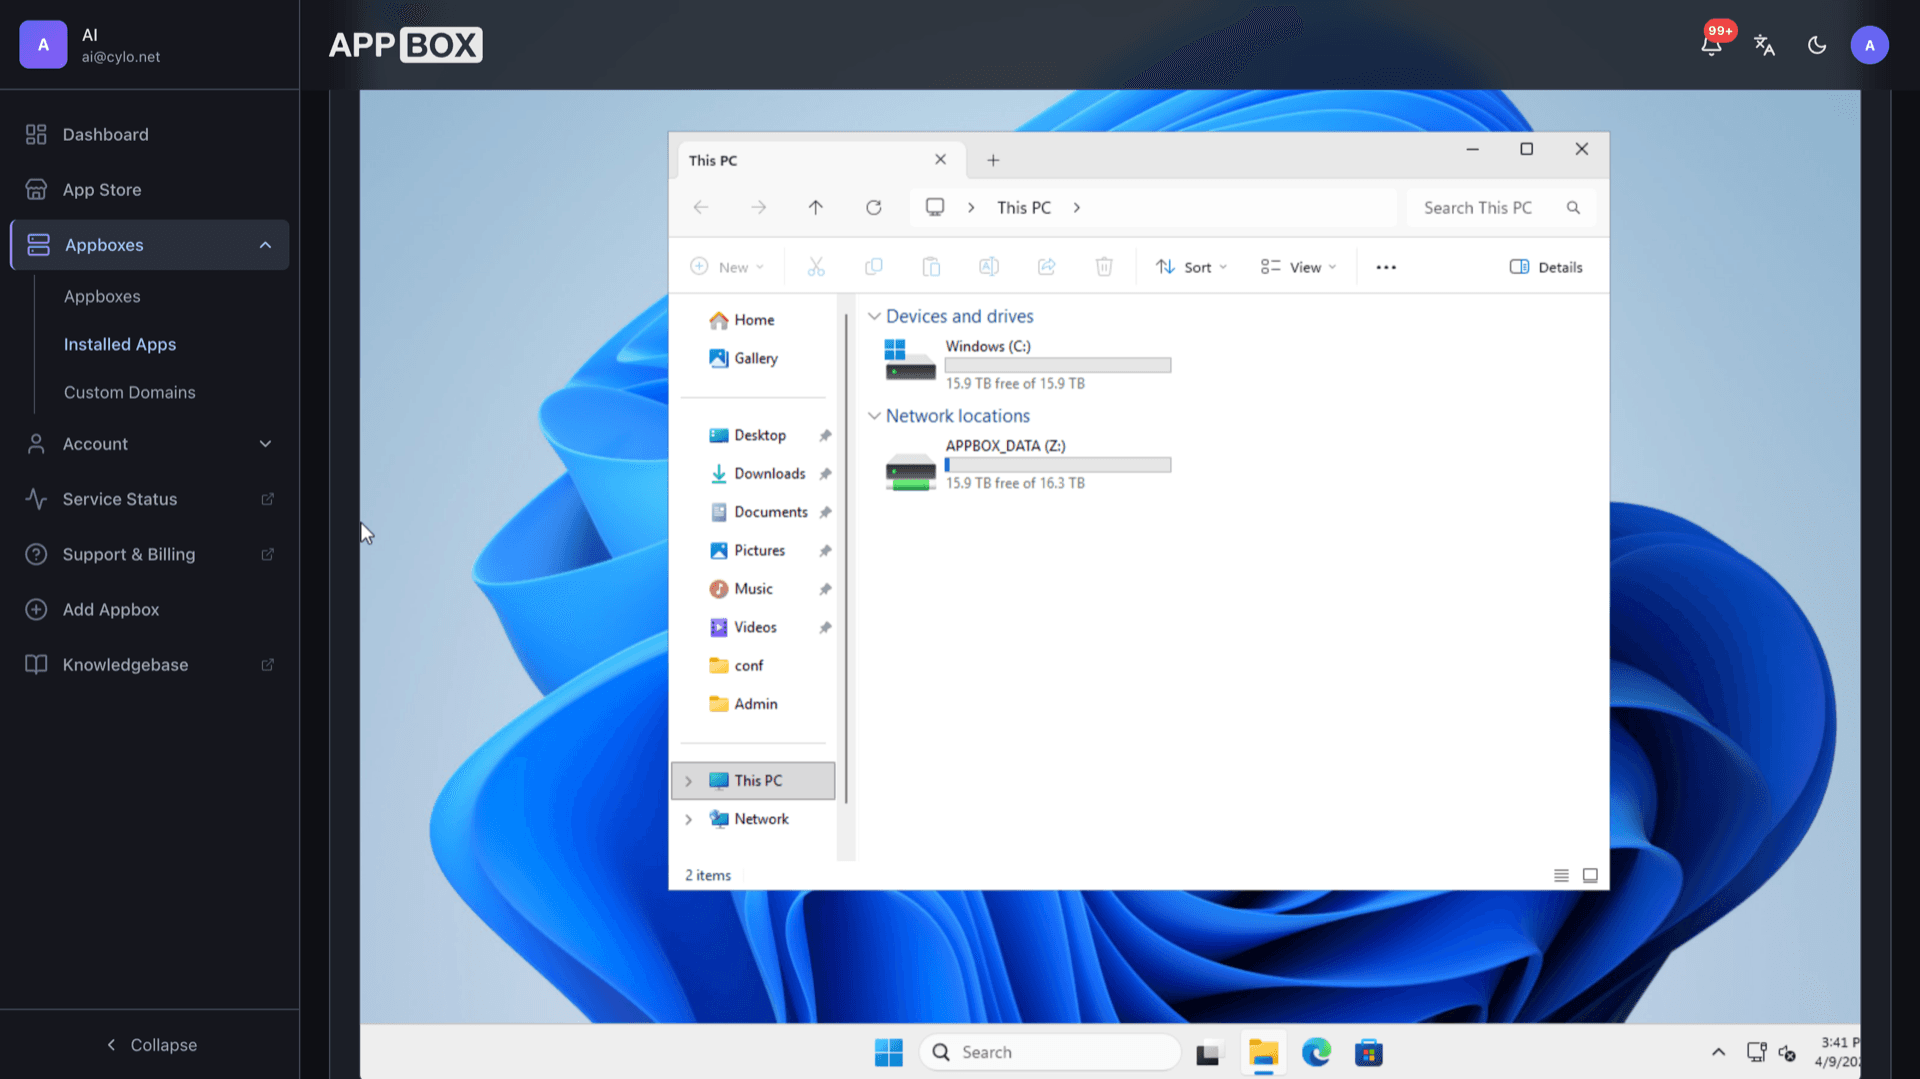Click the Paste clipboard icon
Image resolution: width=1920 pixels, height=1079 pixels.
click(x=931, y=267)
